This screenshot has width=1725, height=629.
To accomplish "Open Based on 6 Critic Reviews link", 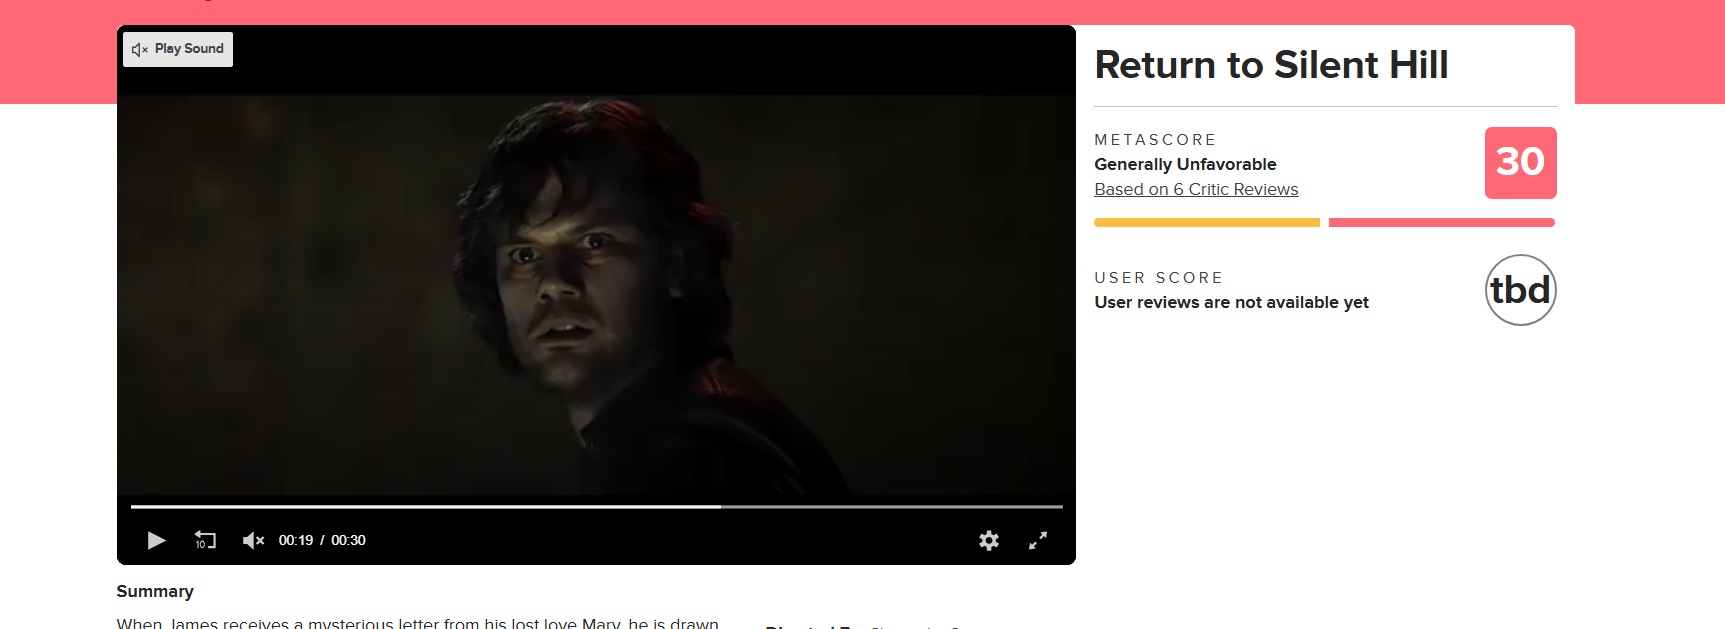I will point(1196,189).
